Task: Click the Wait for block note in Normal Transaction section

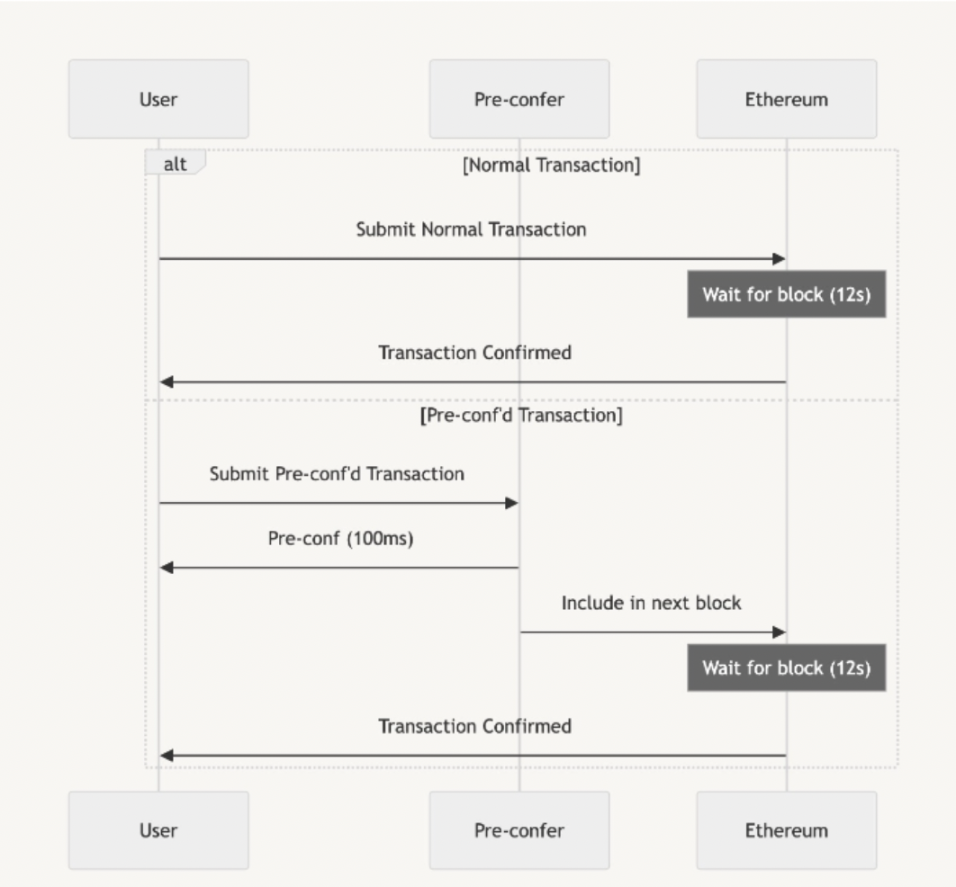Action: click(786, 294)
